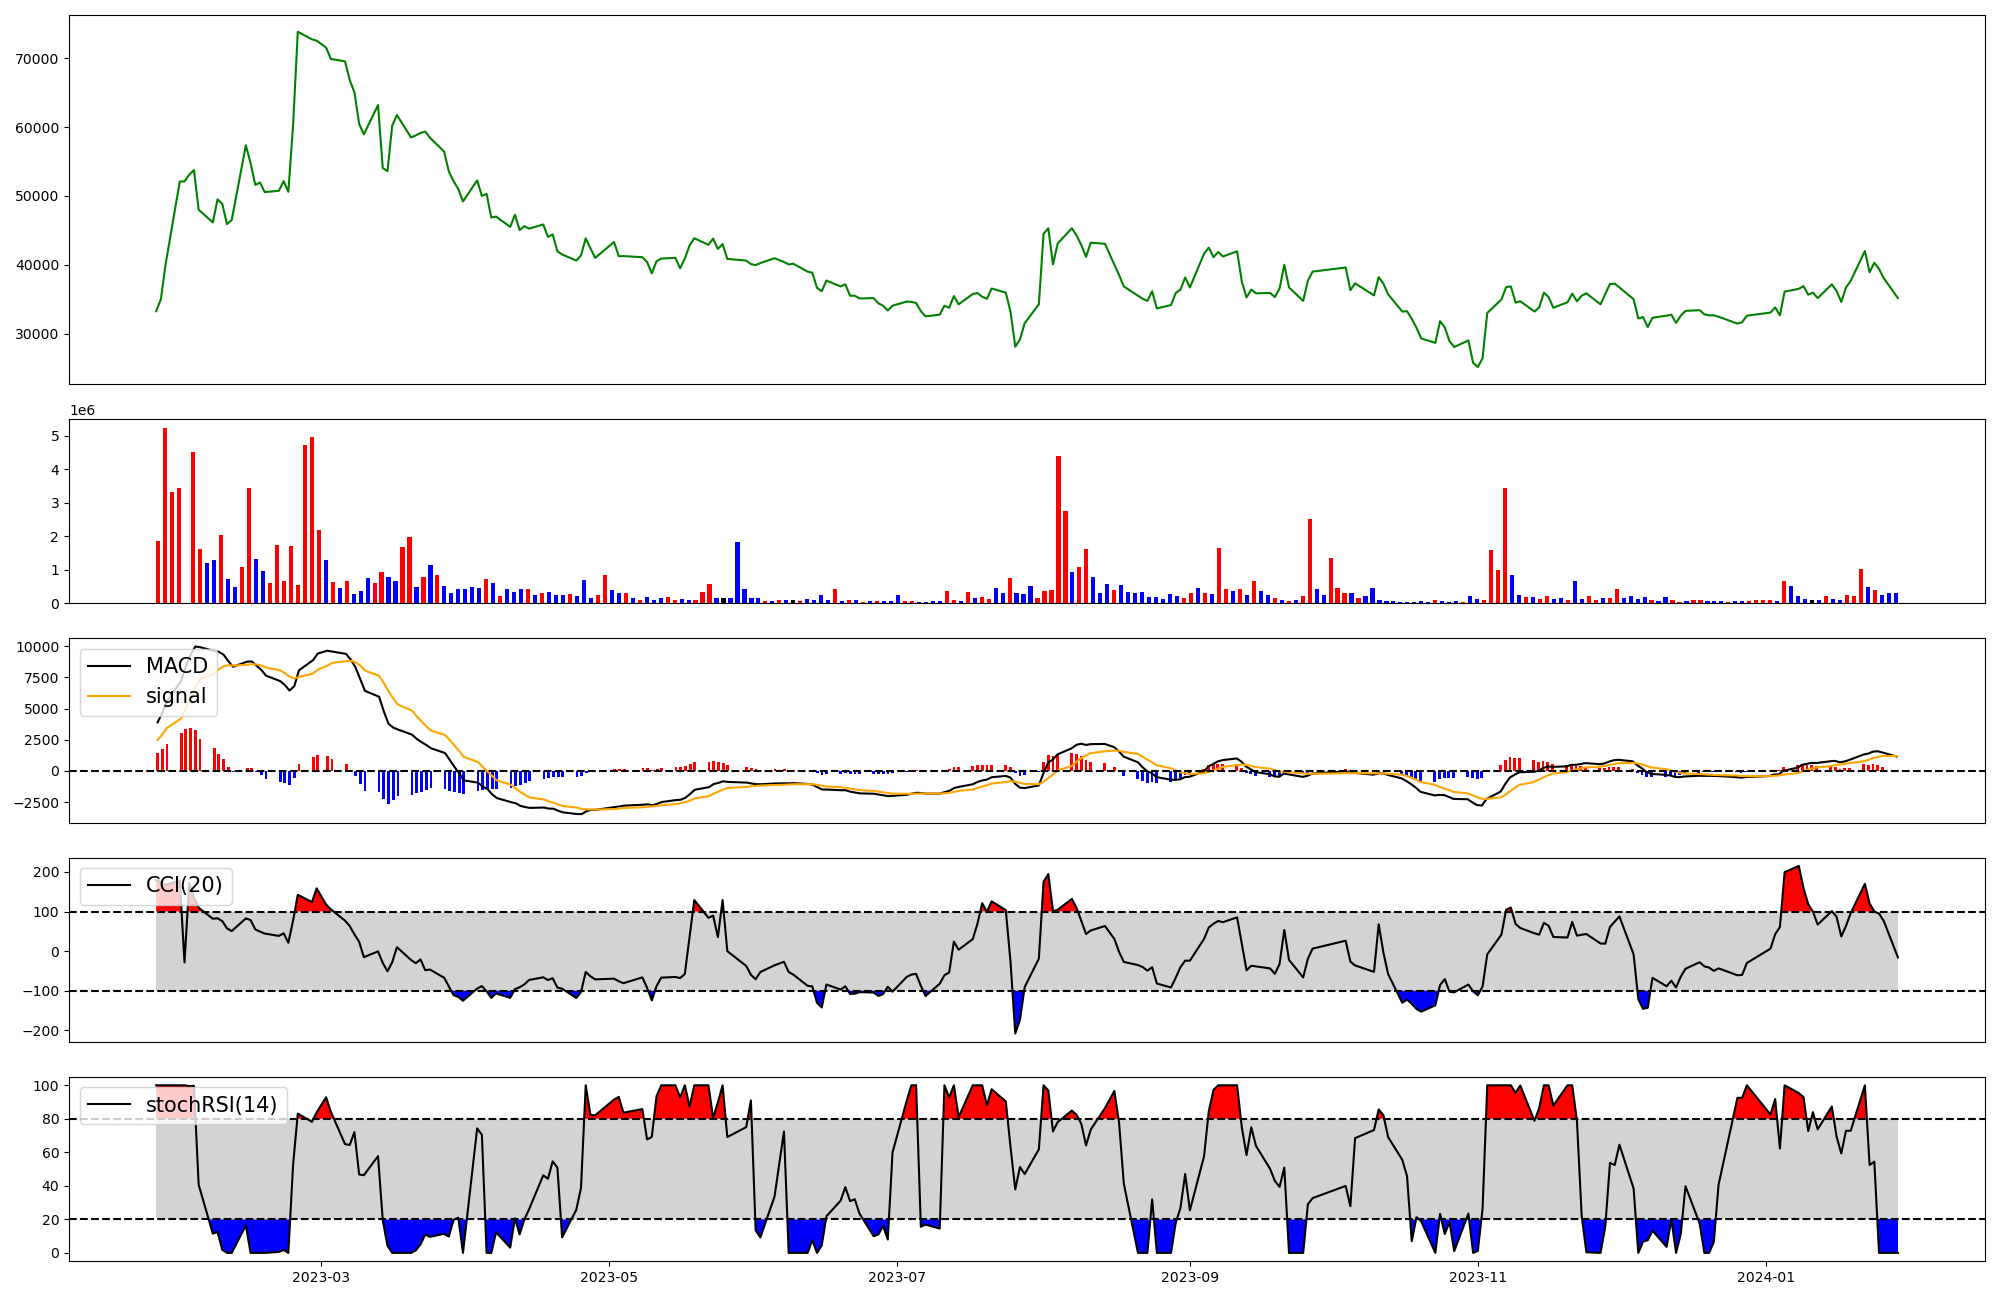Click the stochRSI(14) legend label
The height and width of the screenshot is (1300, 2000).
(211, 1105)
